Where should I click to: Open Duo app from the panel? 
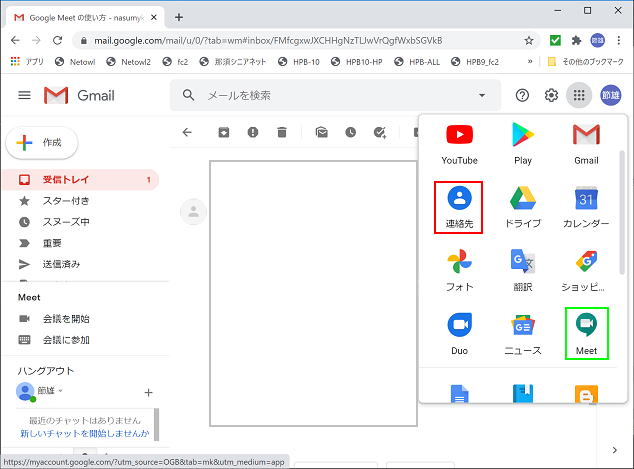click(x=459, y=334)
